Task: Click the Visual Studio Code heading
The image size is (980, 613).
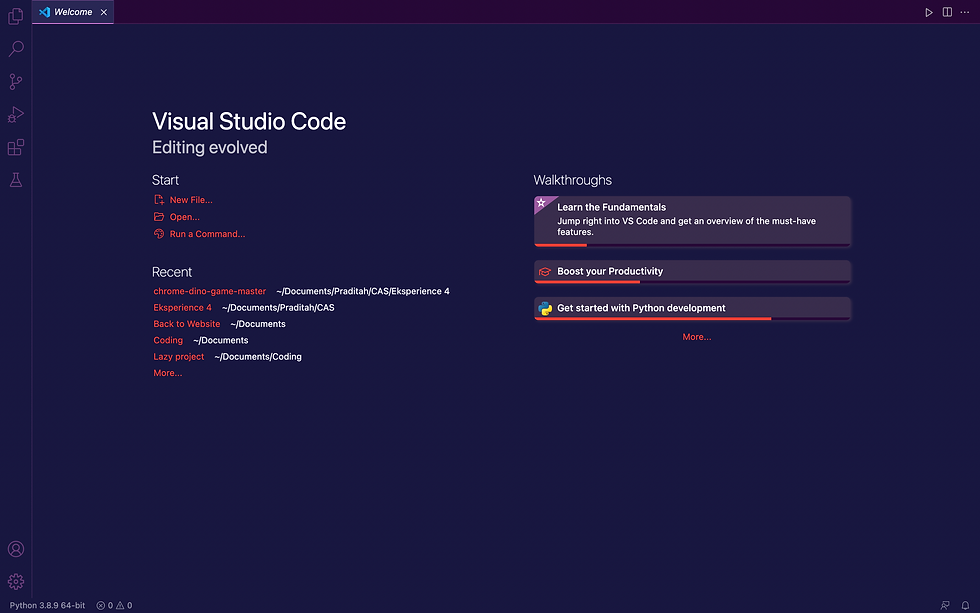Action: coord(249,121)
